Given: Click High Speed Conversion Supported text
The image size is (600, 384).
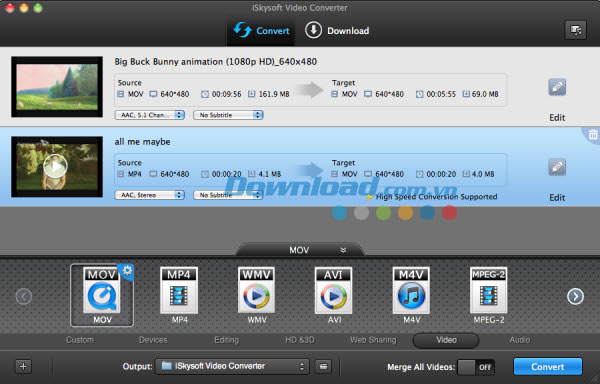Looking at the screenshot, I should click(x=436, y=197).
